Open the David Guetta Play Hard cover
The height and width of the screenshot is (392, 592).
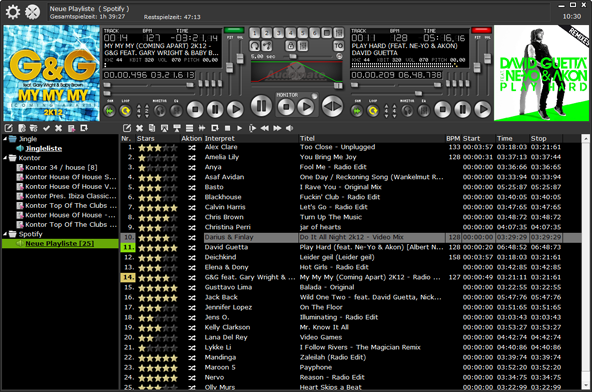point(541,73)
